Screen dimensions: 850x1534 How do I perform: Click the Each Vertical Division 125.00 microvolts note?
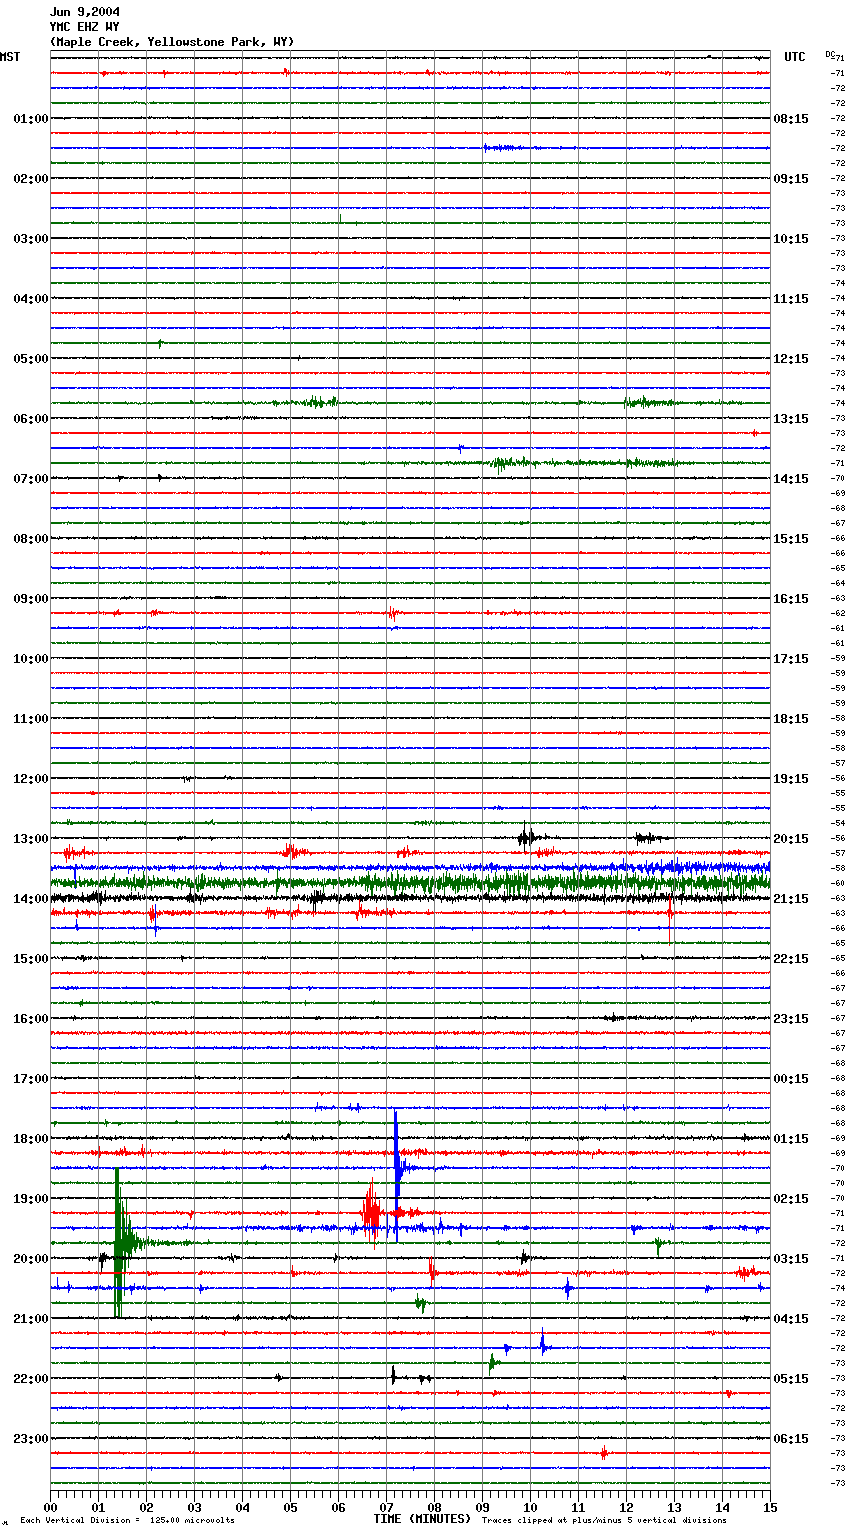pyautogui.click(x=128, y=1521)
